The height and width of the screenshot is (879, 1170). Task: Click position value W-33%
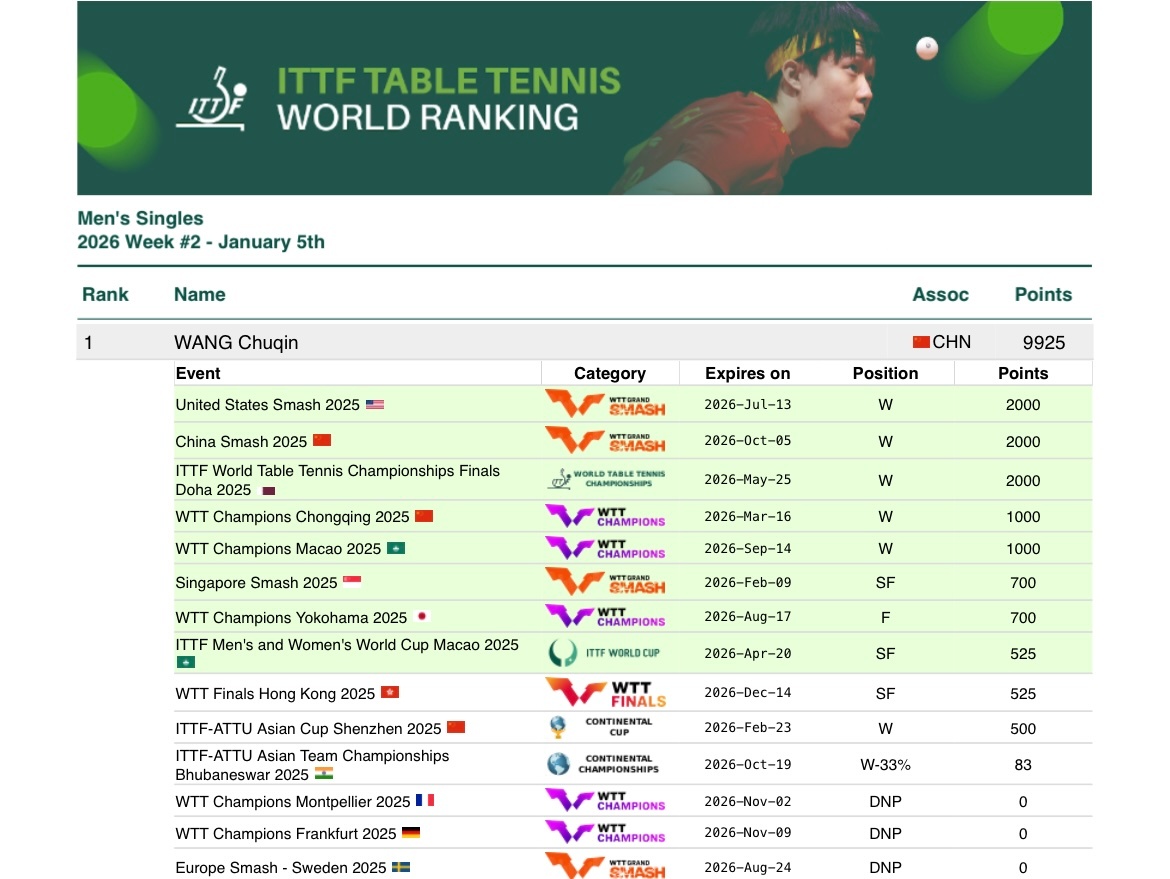click(885, 765)
